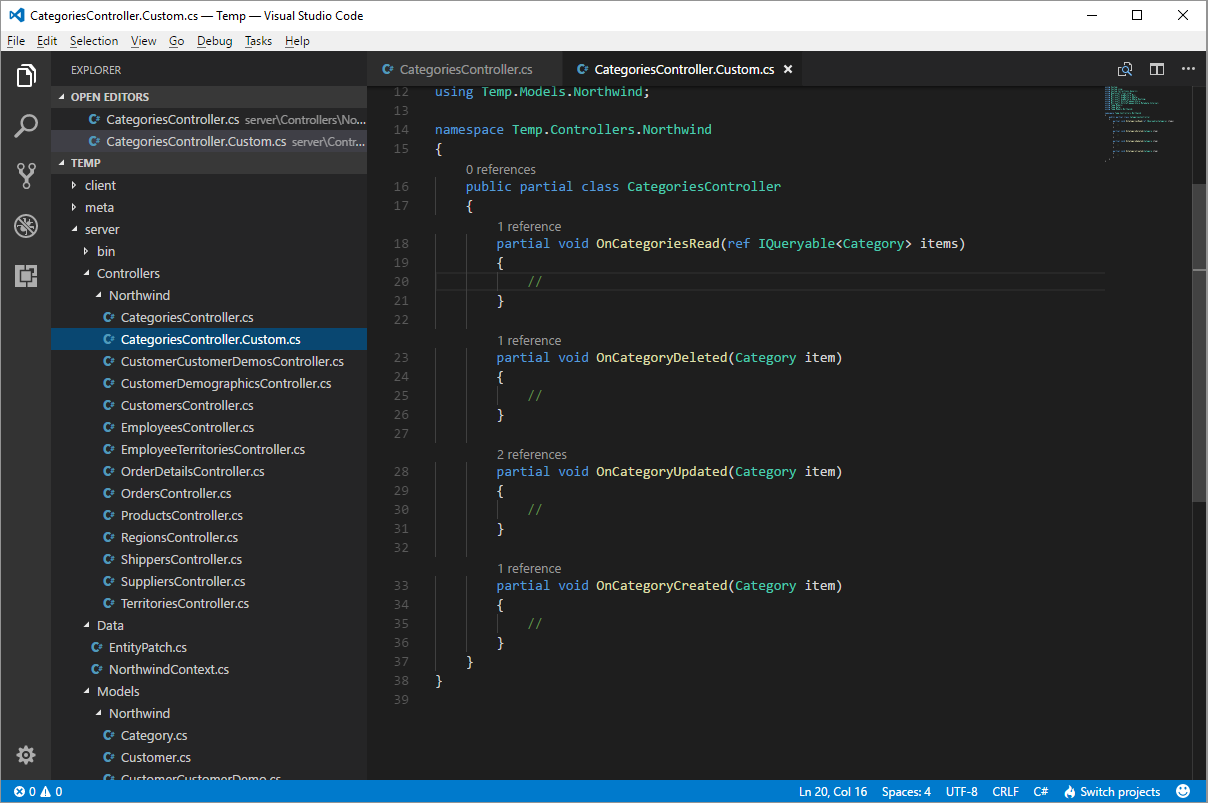Open the Tasks menu

coord(258,41)
